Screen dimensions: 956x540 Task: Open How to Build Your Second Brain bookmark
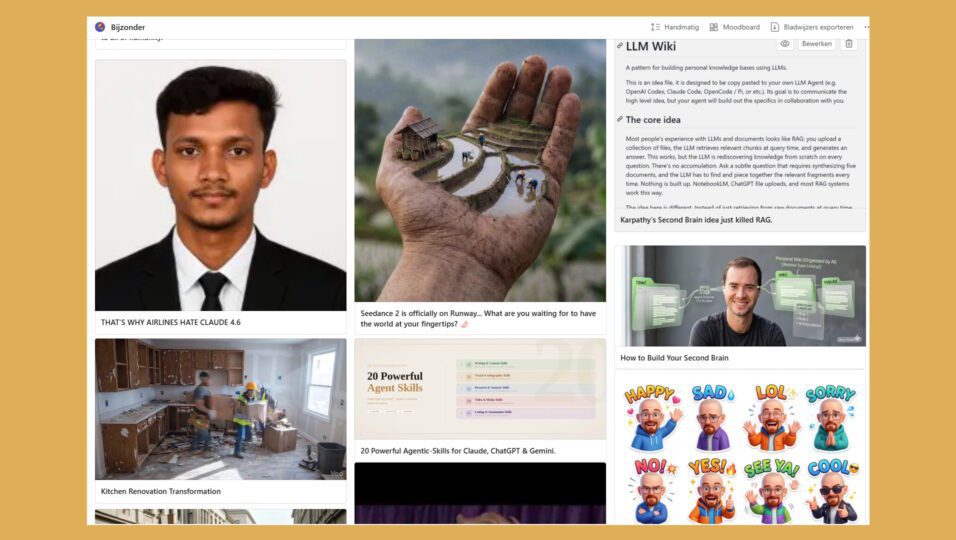(x=674, y=358)
